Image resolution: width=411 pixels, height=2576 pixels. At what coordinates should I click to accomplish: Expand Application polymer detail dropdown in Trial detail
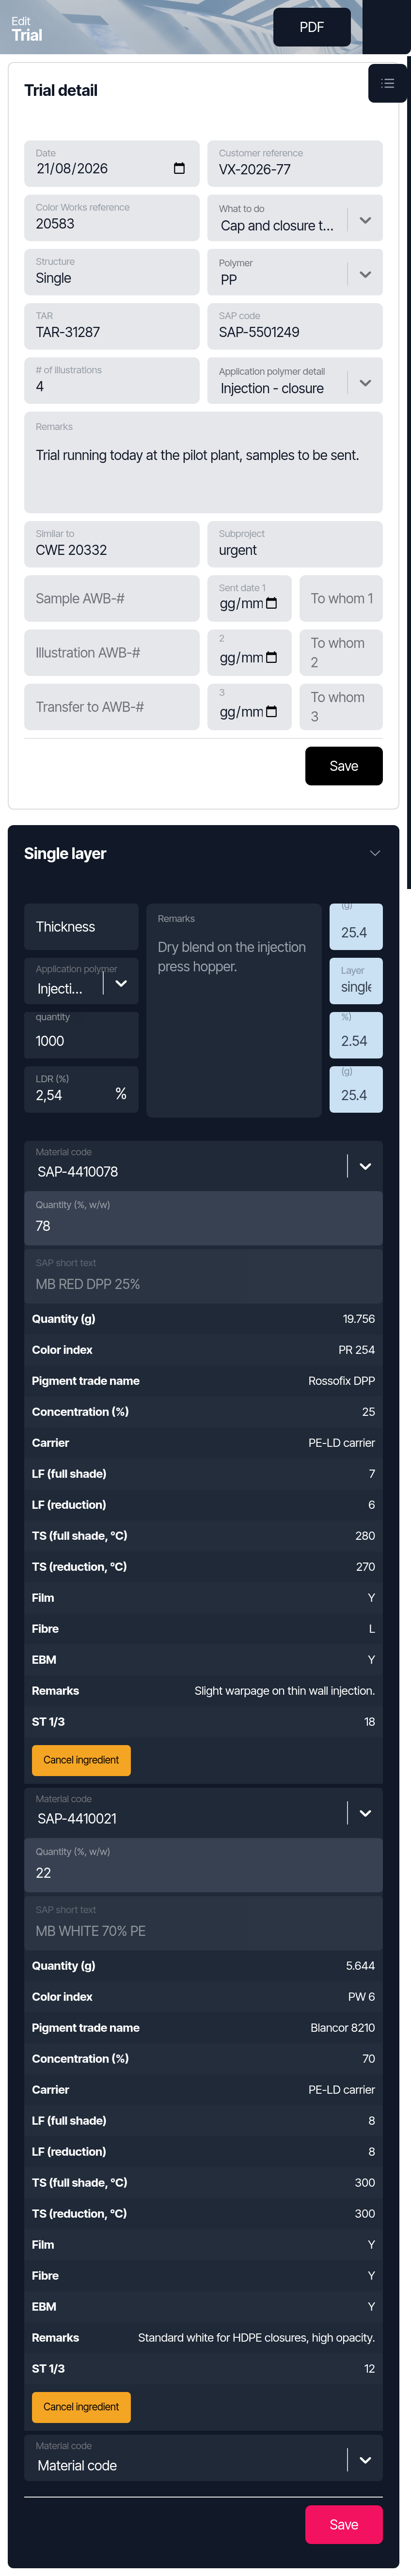(x=365, y=382)
